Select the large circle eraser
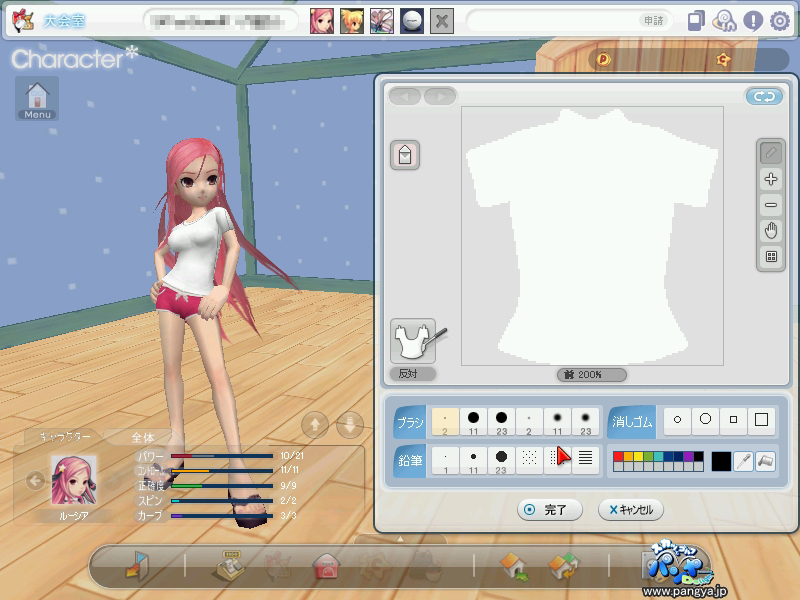 click(705, 420)
